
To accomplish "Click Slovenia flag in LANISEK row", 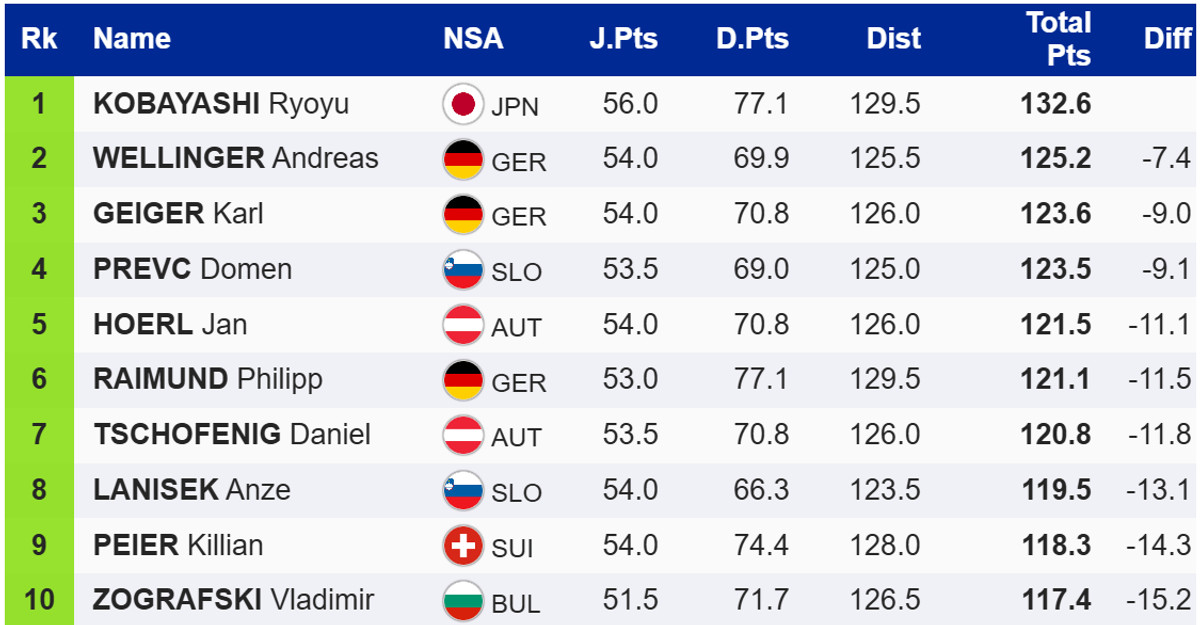I will click(x=463, y=490).
